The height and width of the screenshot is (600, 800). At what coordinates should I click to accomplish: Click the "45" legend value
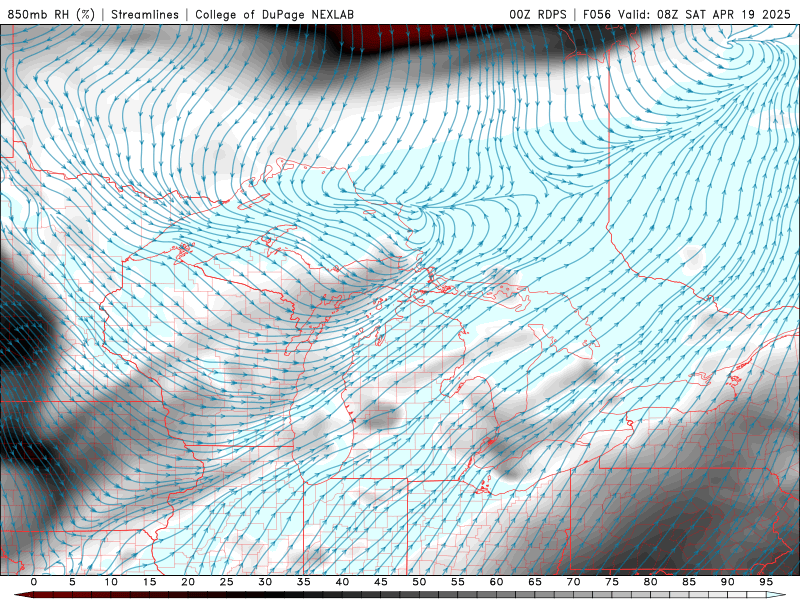tap(381, 582)
